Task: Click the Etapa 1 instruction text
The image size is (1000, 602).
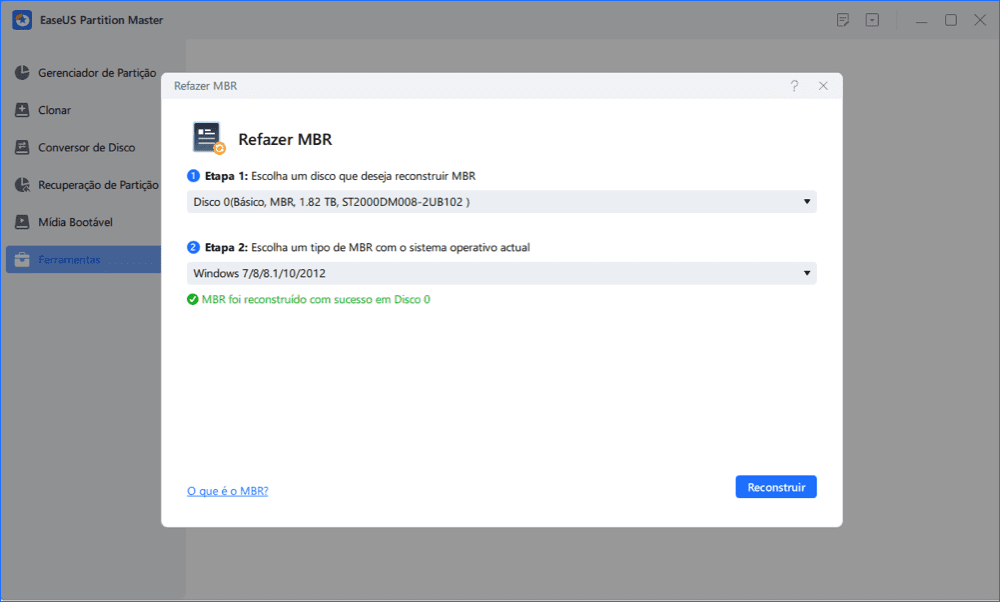Action: [x=340, y=176]
